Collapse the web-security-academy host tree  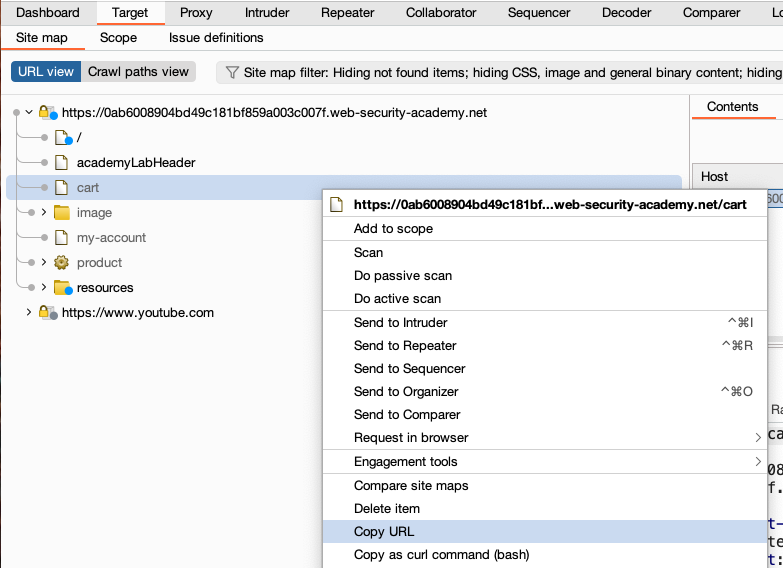(x=29, y=113)
